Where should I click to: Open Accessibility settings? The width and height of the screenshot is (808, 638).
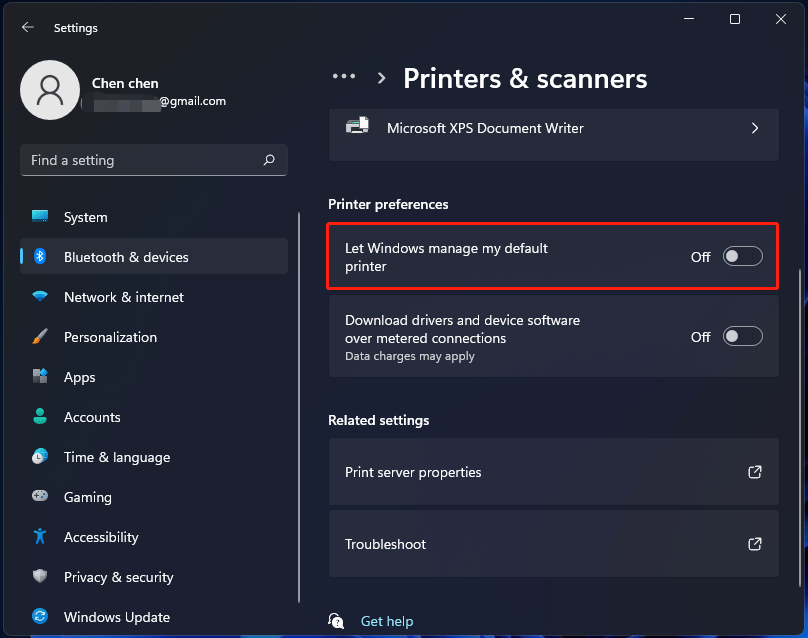[x=100, y=537]
